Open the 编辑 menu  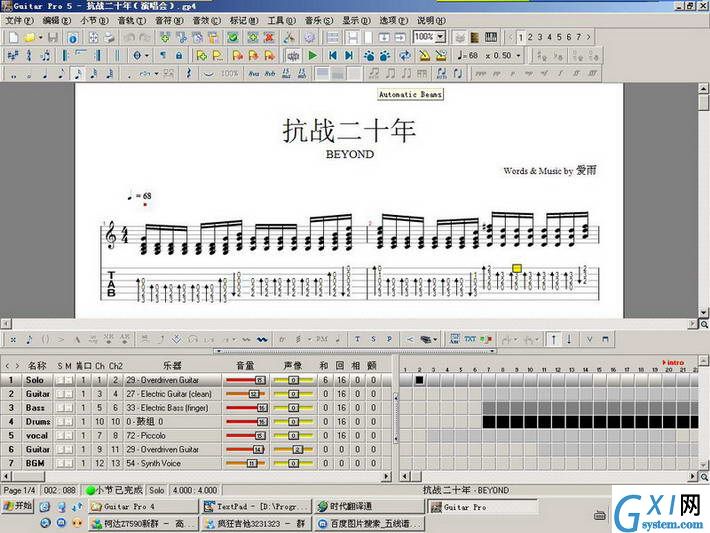pos(57,21)
